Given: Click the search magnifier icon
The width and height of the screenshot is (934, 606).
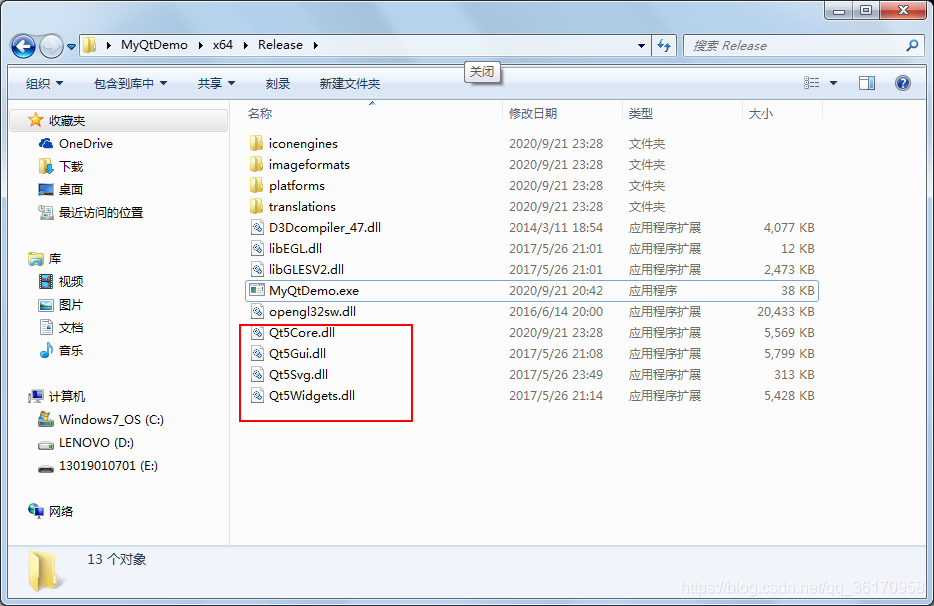Looking at the screenshot, I should tap(912, 45).
